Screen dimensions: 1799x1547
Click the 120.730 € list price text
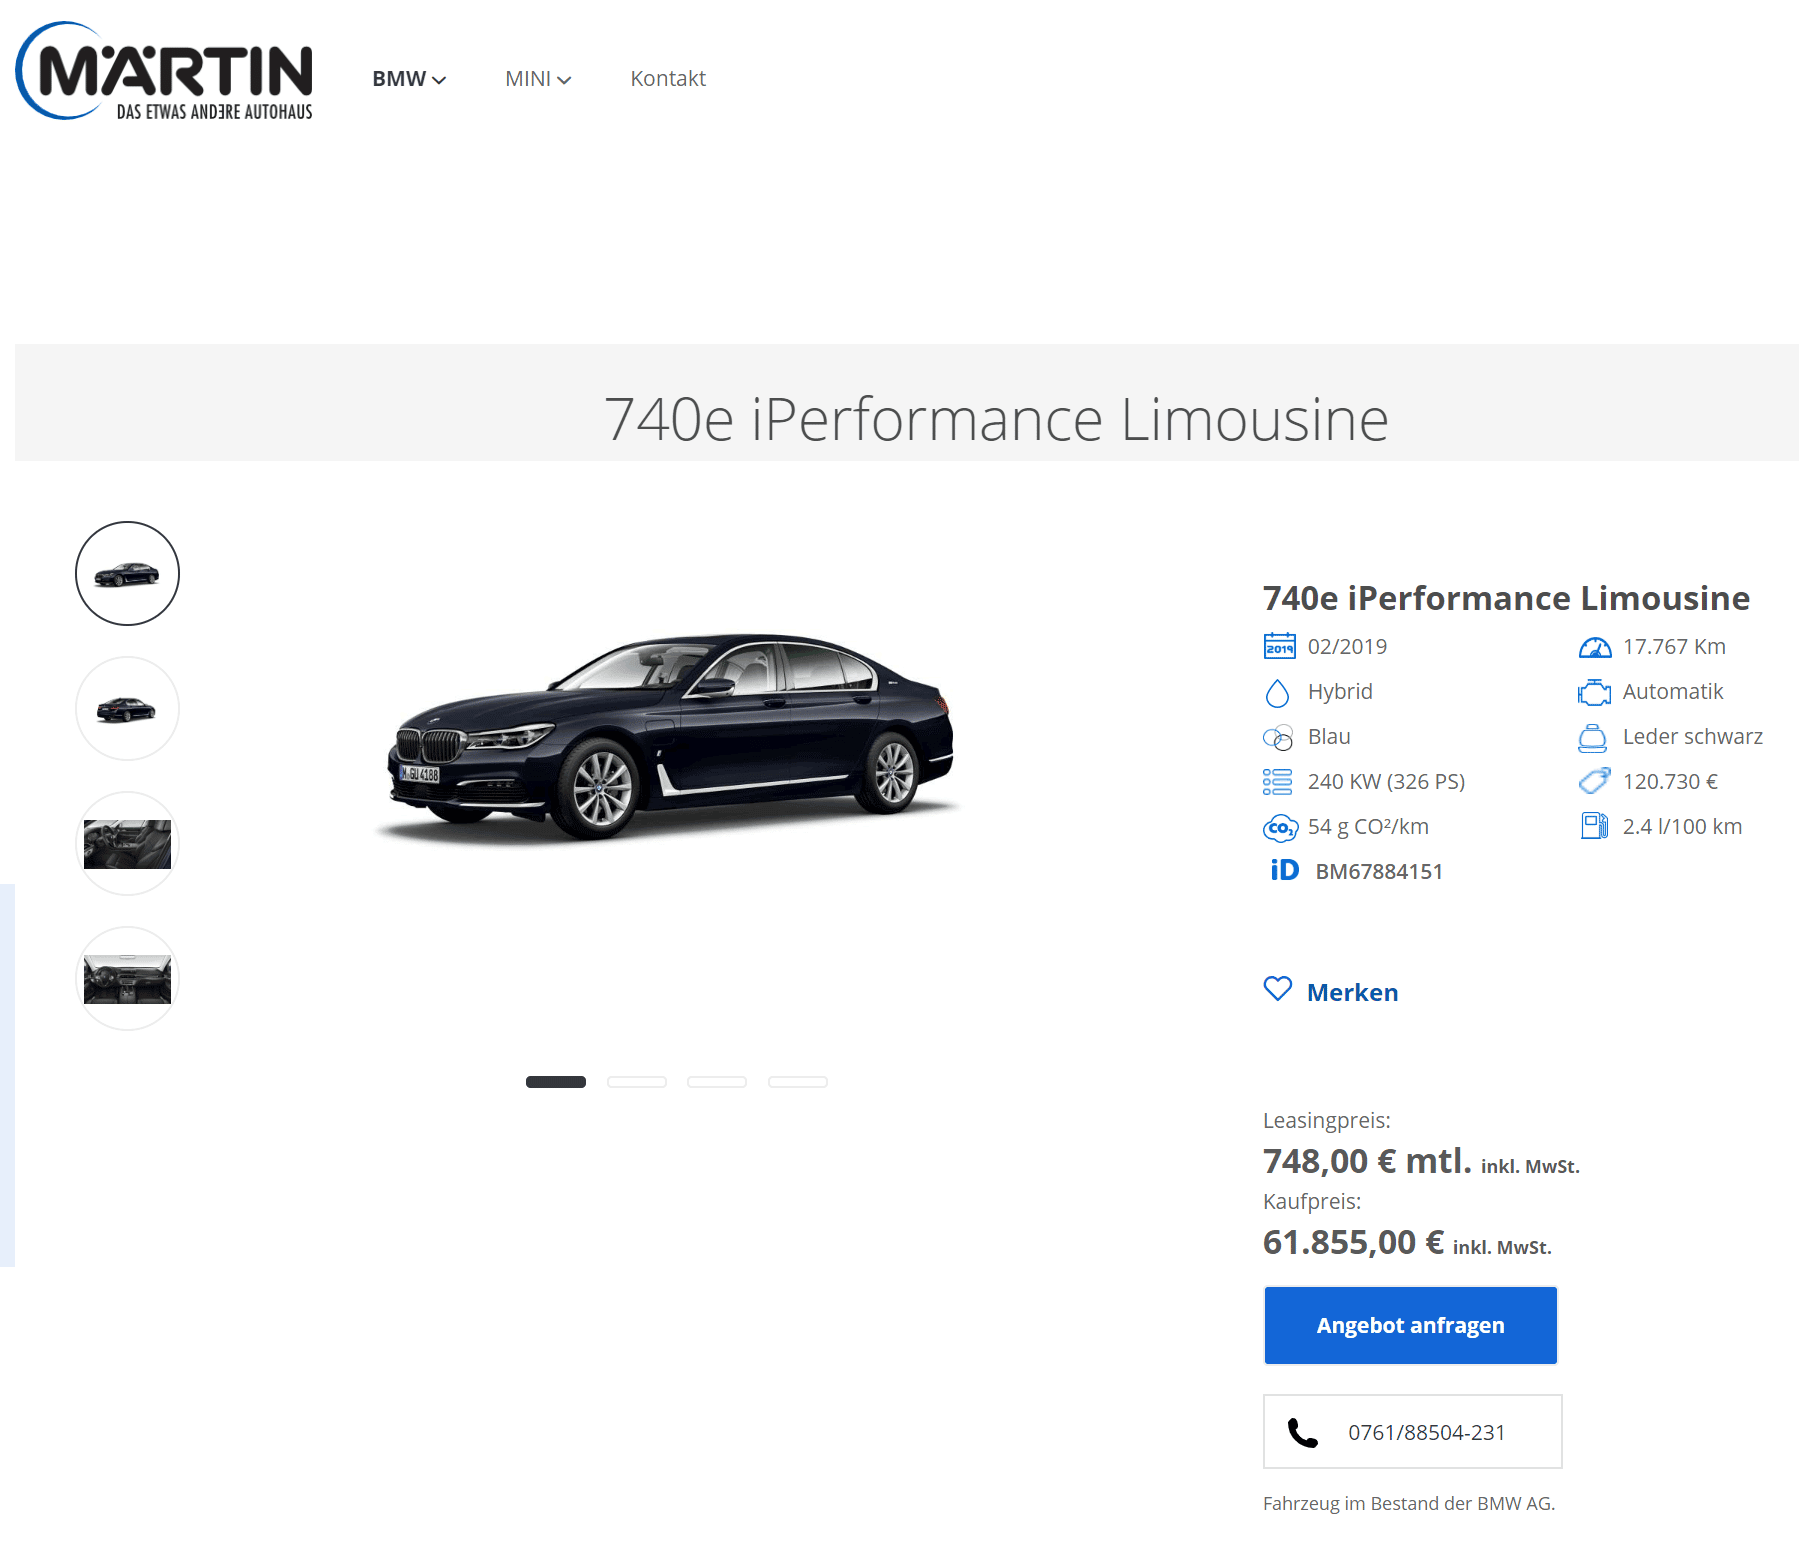1670,782
